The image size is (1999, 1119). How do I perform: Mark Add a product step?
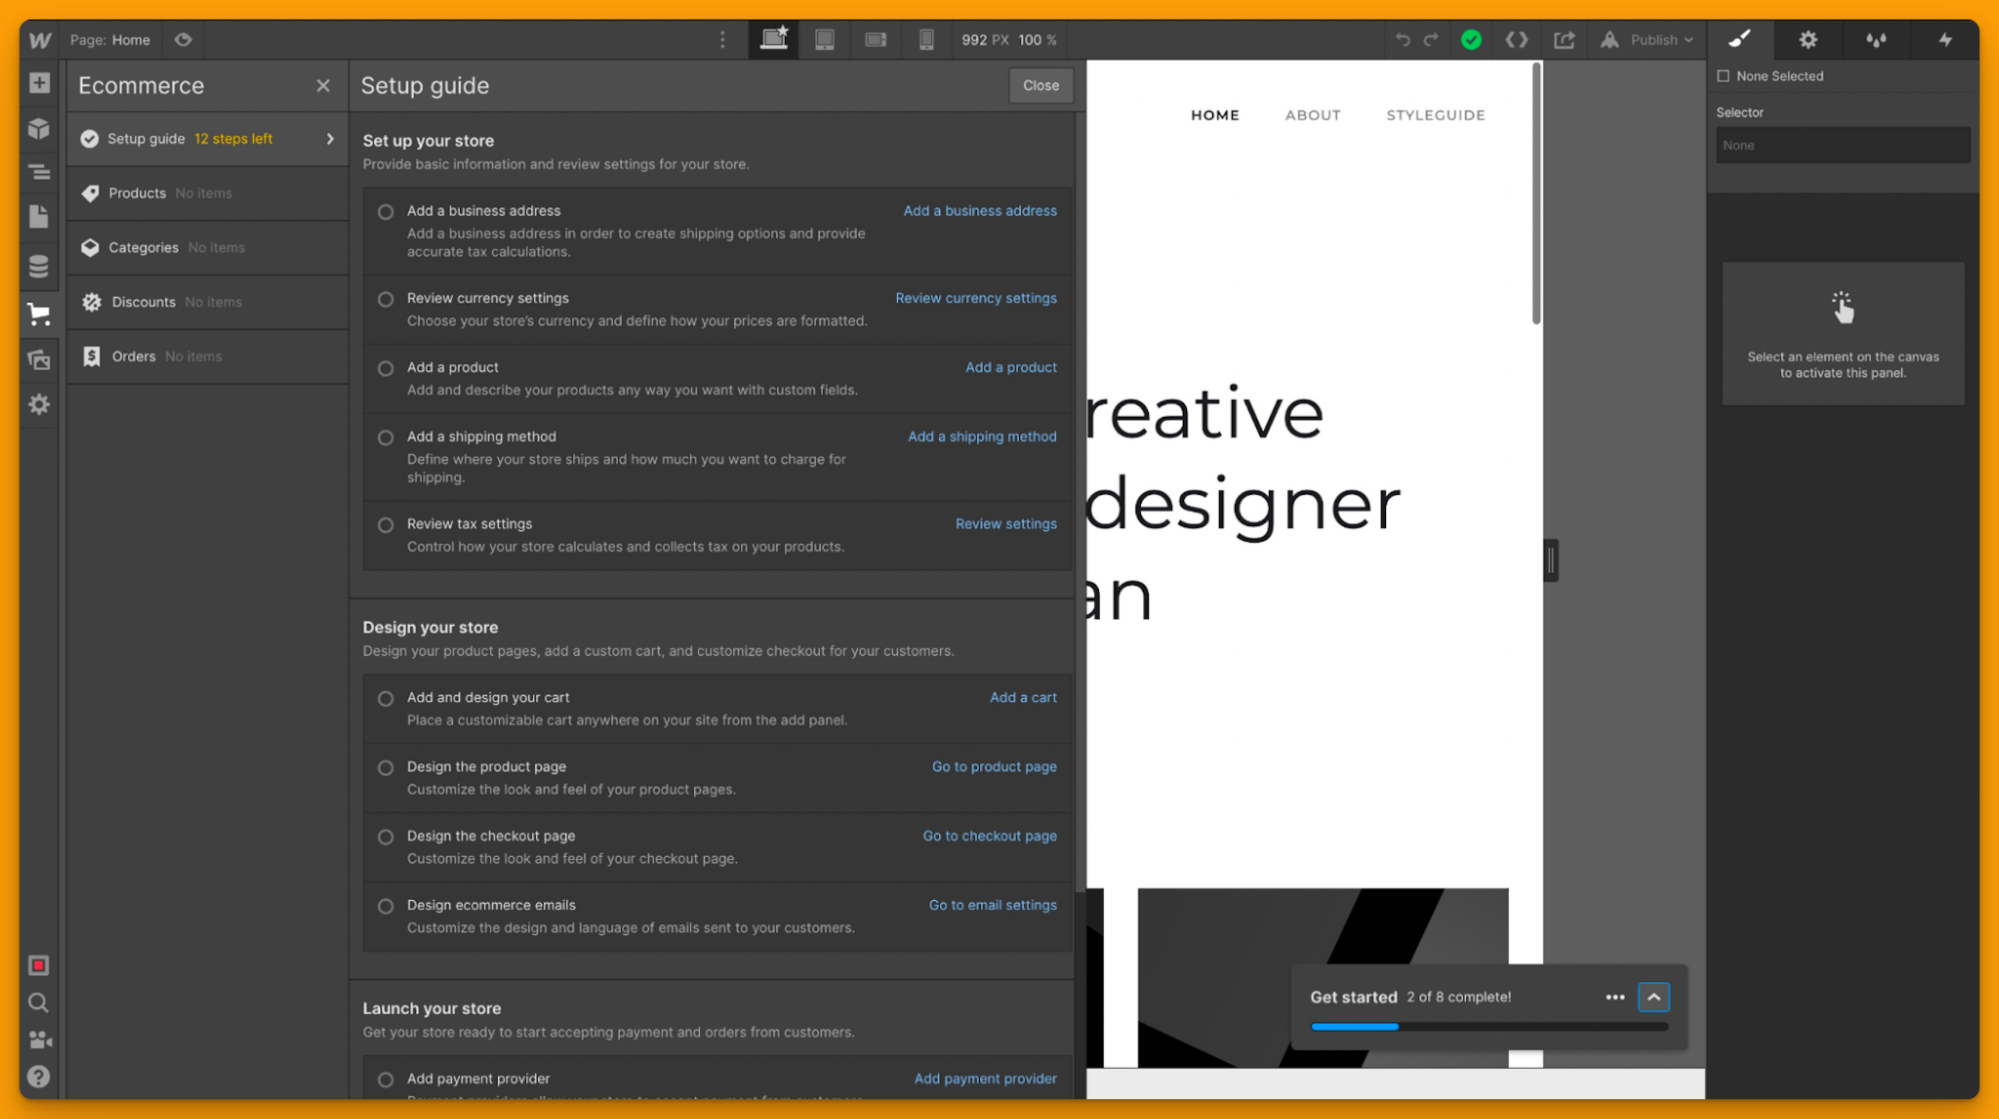tap(386, 368)
